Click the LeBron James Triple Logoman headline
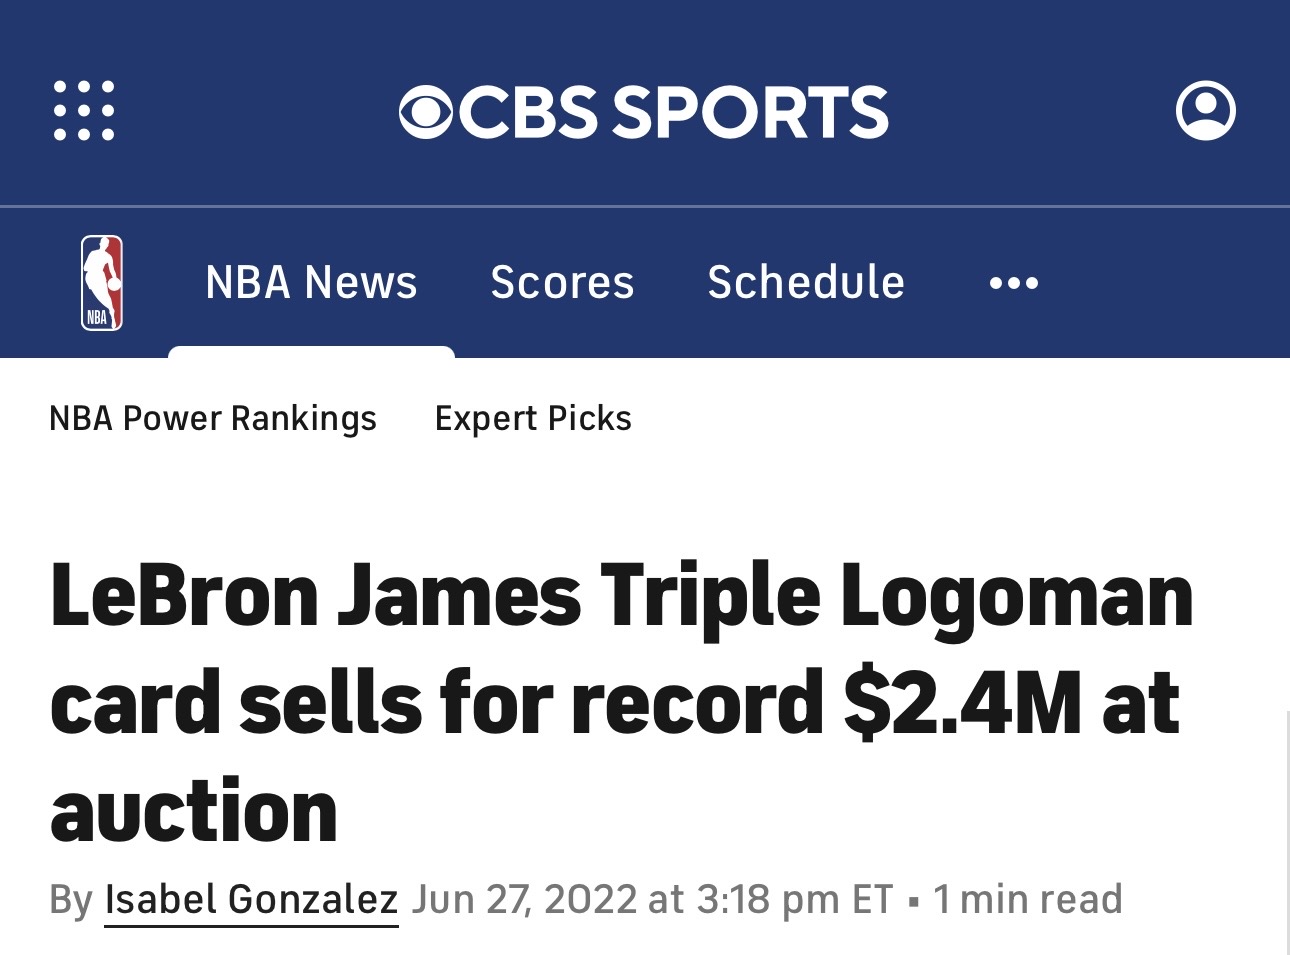1290x955 pixels. pos(620,702)
